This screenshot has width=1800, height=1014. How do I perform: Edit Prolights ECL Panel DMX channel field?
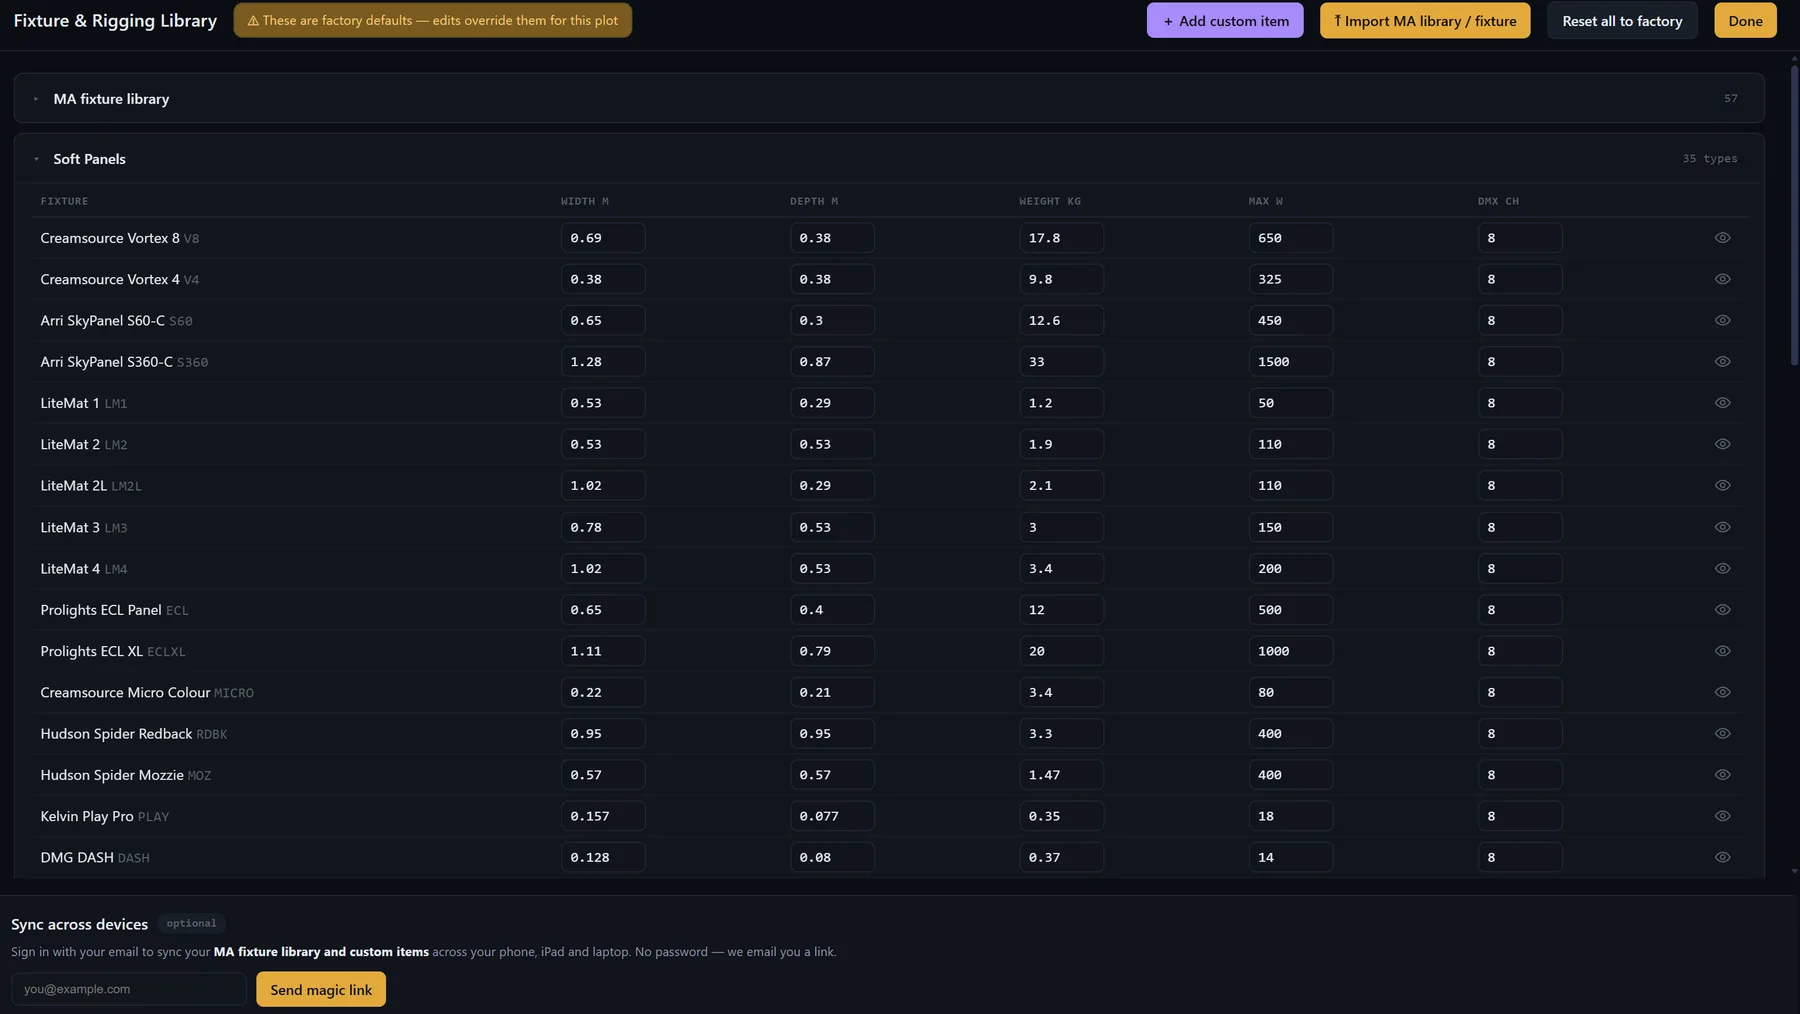pyautogui.click(x=1520, y=609)
